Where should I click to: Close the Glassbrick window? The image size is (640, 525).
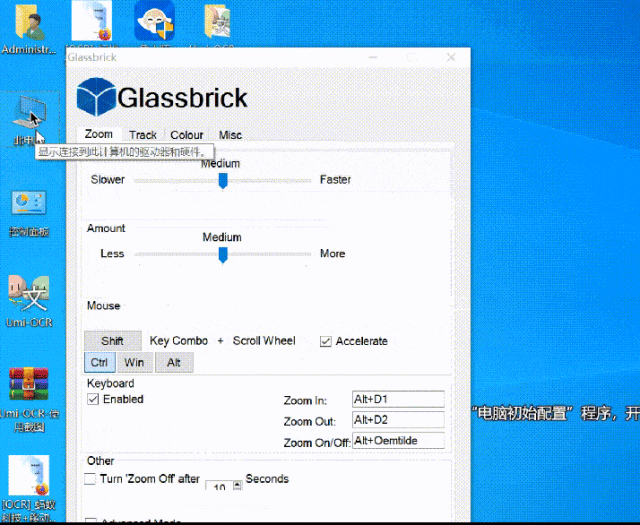click(x=451, y=57)
